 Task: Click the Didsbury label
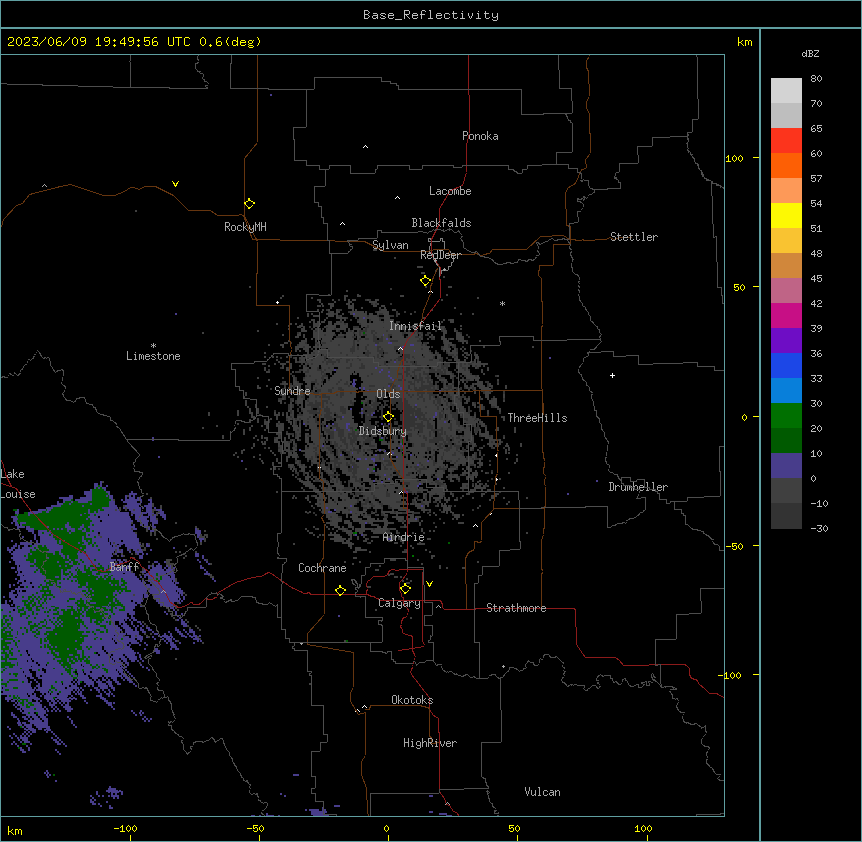[383, 431]
